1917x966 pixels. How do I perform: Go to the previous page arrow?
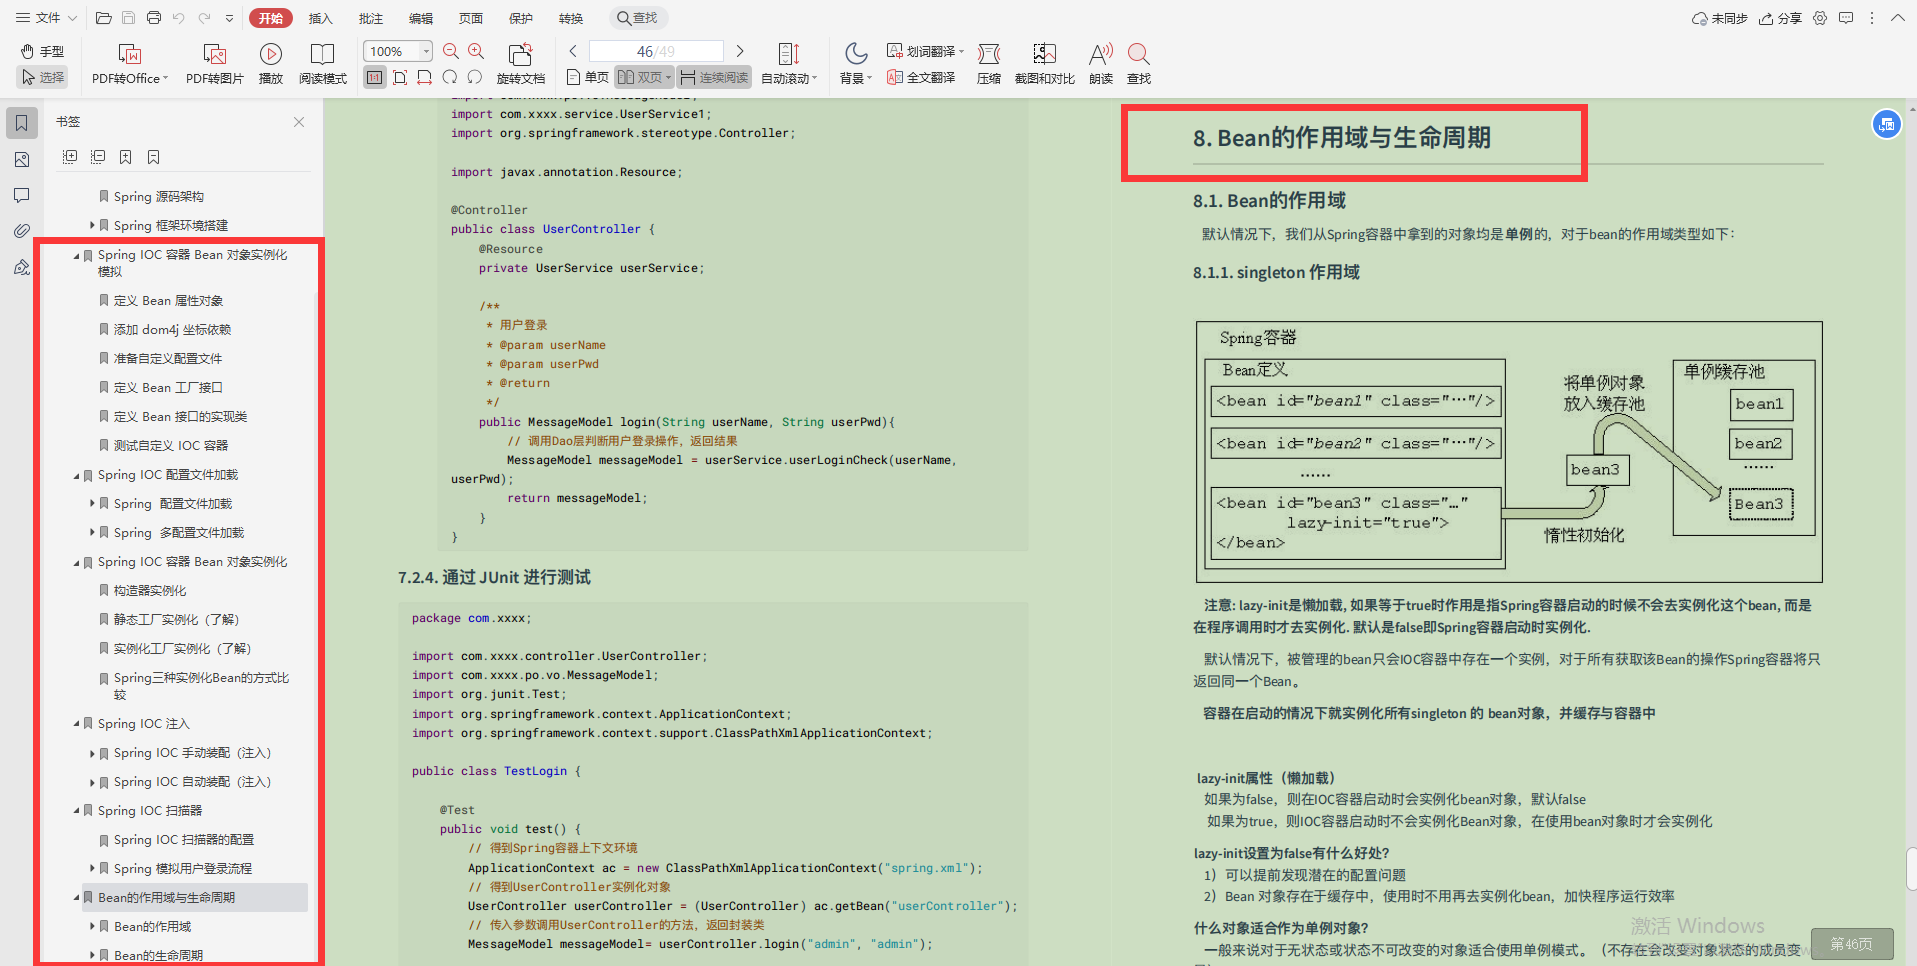(573, 51)
